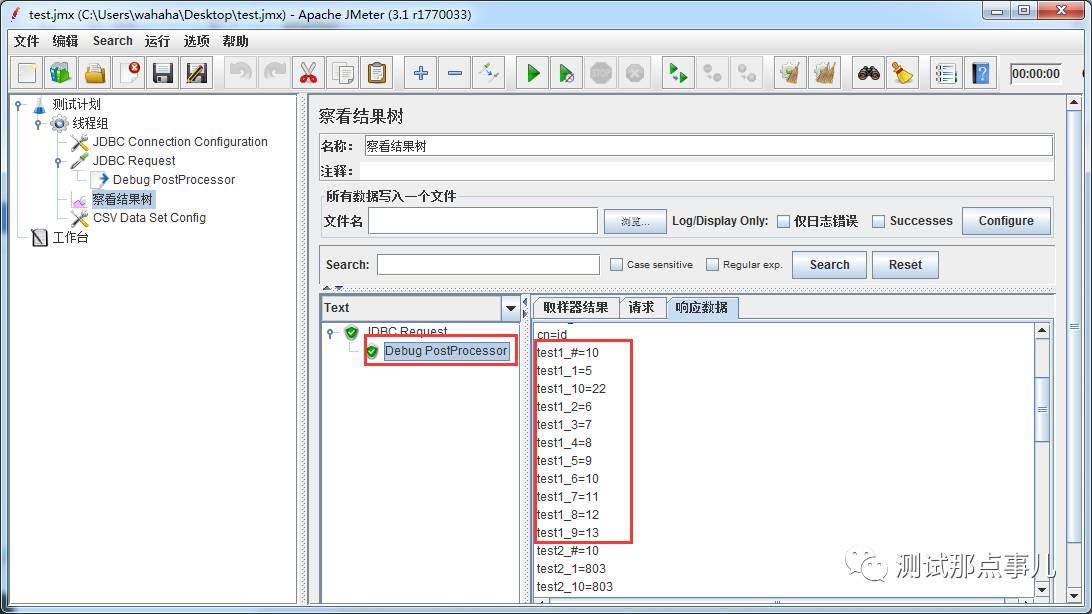Click the Open file folder icon

[95, 73]
